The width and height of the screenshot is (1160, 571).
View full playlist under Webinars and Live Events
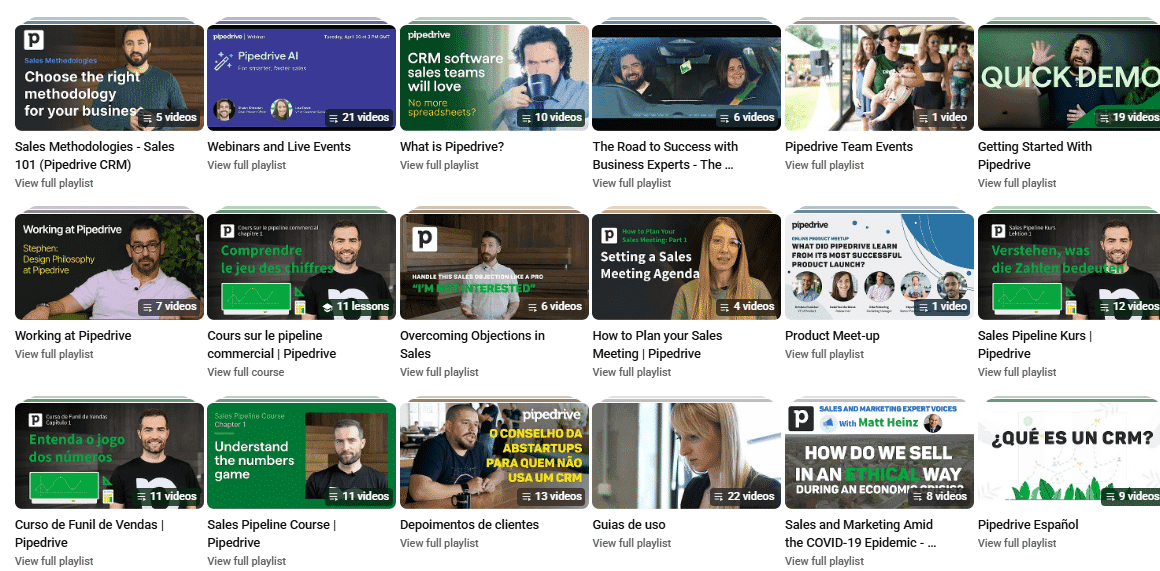[x=246, y=165]
